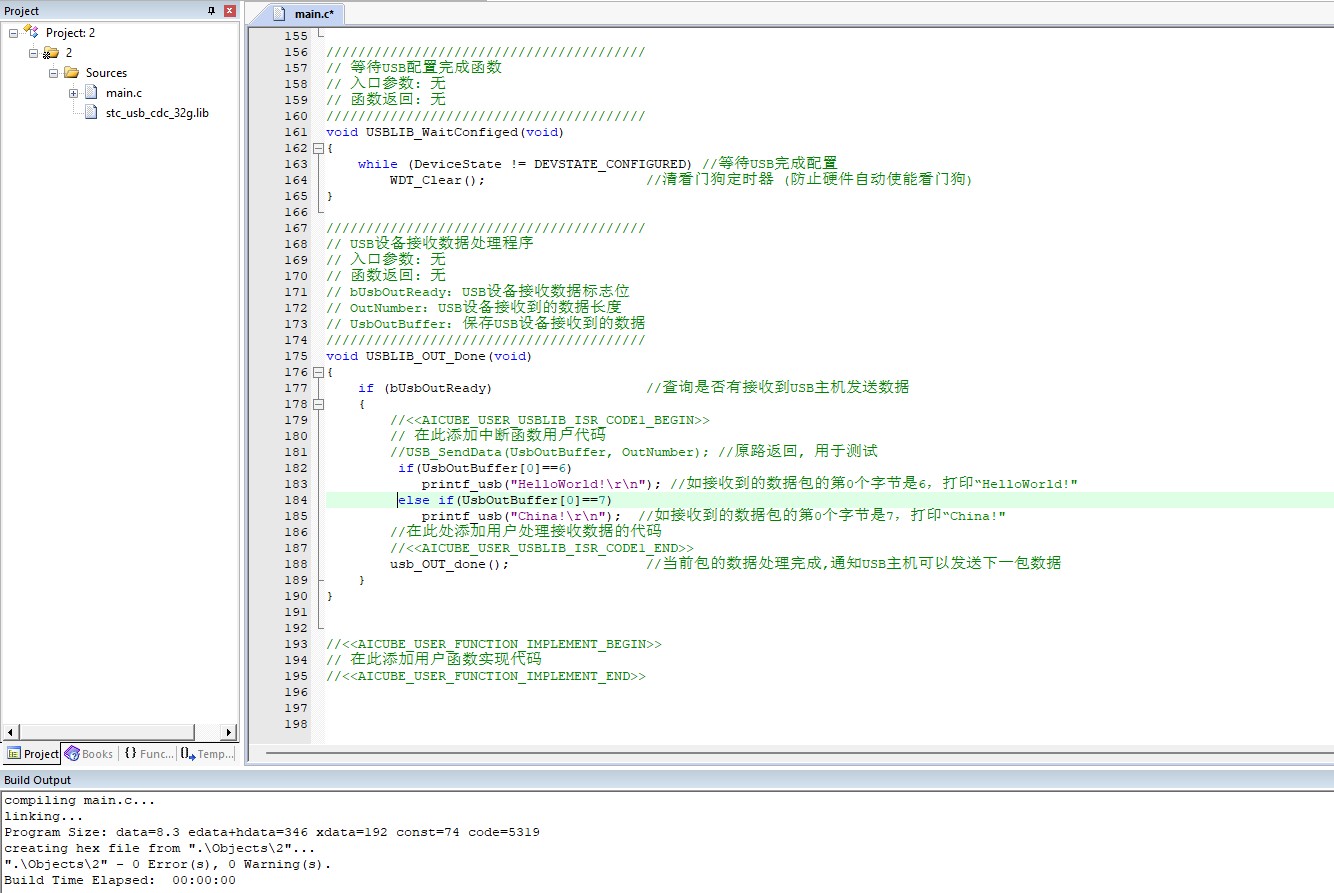Collapse the target 2 tree node
The height and width of the screenshot is (893, 1334).
click(x=34, y=53)
